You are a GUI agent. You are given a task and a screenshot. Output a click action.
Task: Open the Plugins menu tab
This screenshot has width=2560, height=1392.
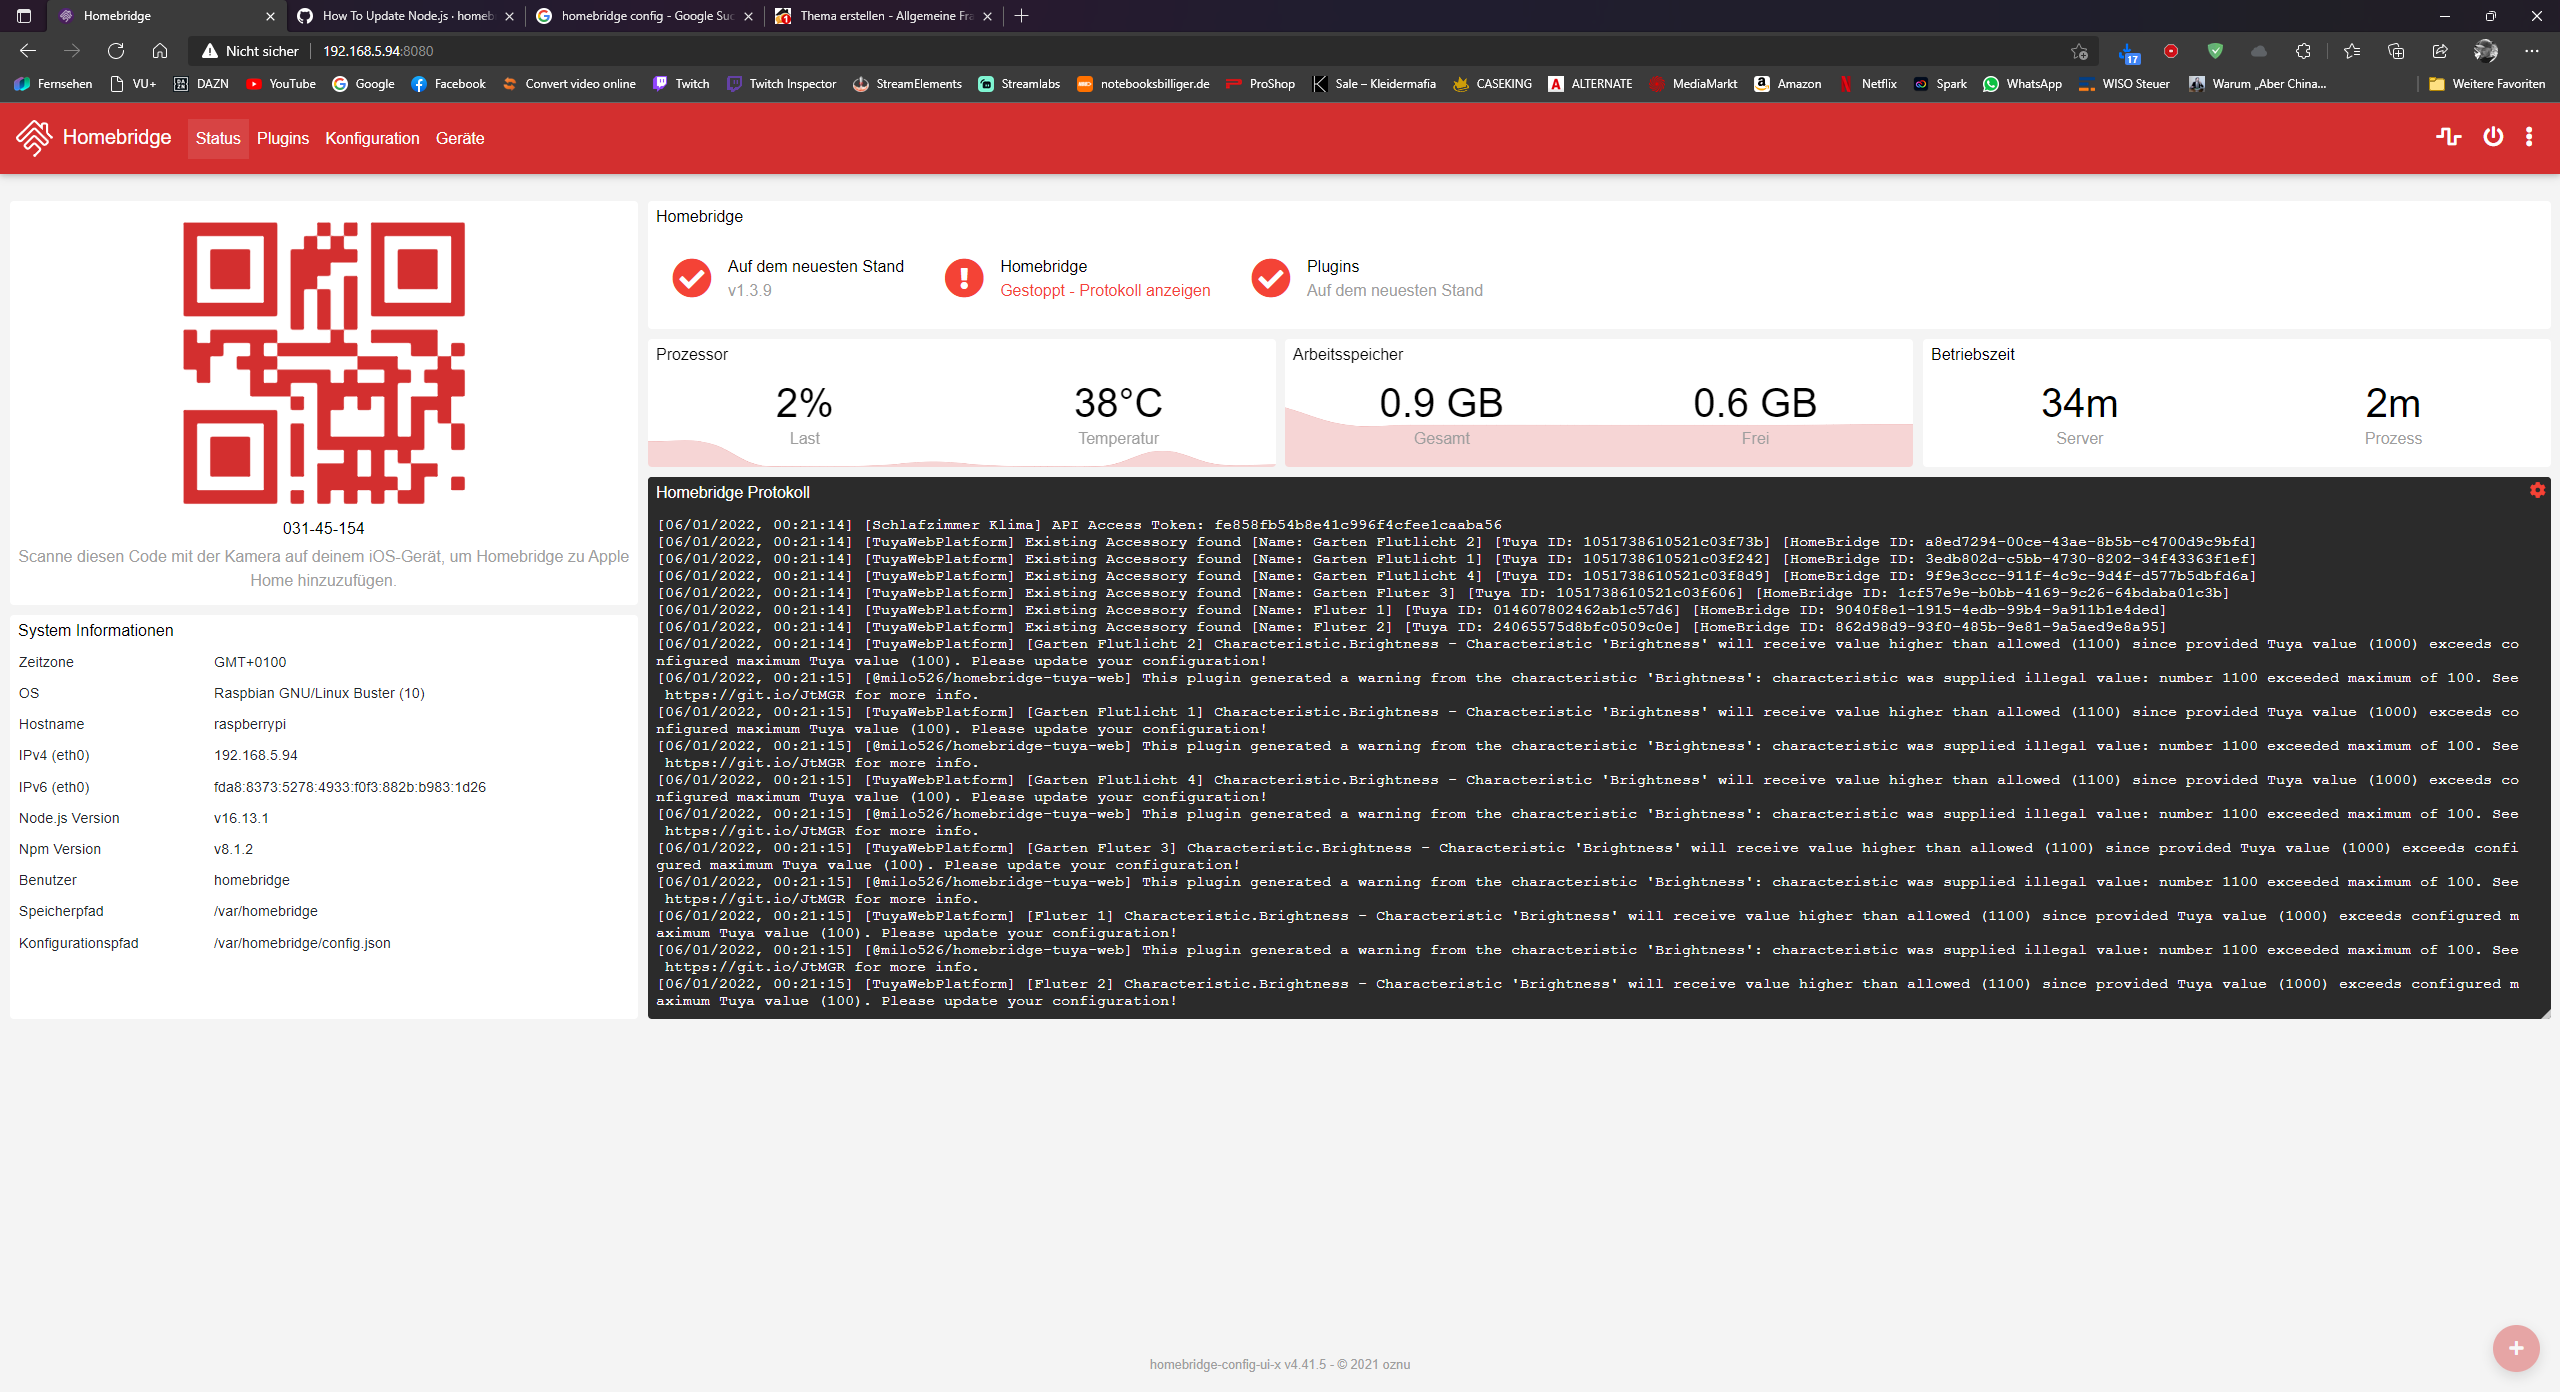(282, 138)
